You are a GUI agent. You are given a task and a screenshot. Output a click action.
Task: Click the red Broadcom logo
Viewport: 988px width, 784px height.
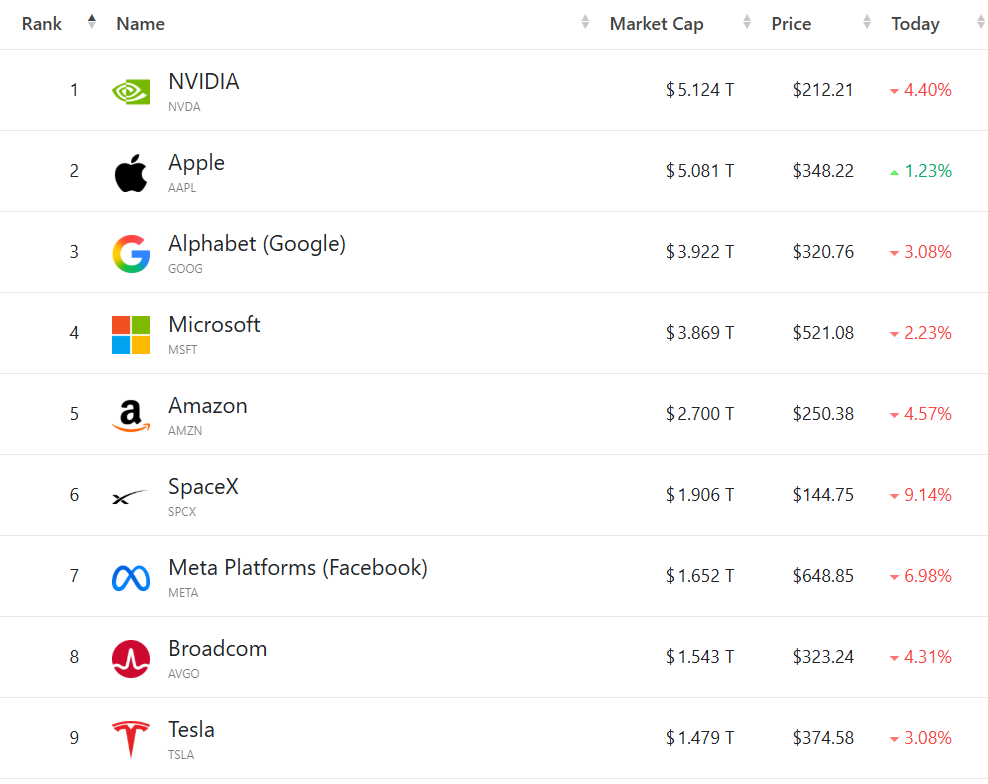tap(131, 659)
